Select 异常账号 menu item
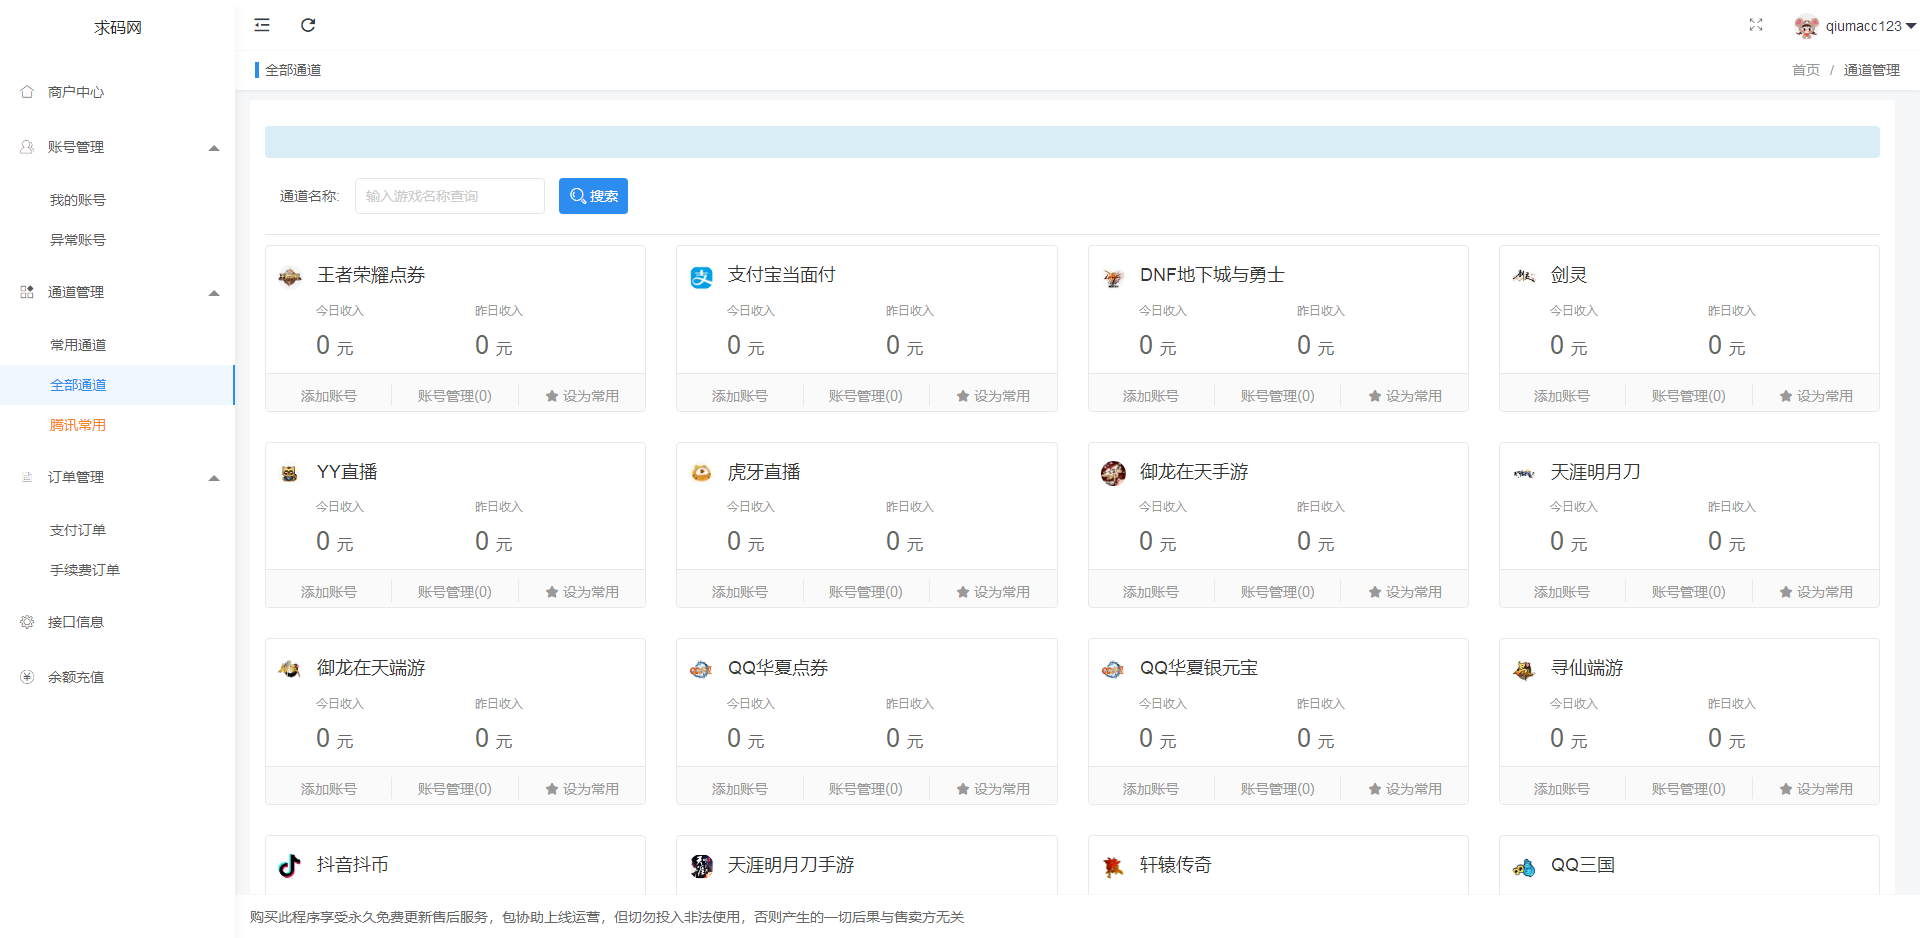1920x938 pixels. coord(78,240)
